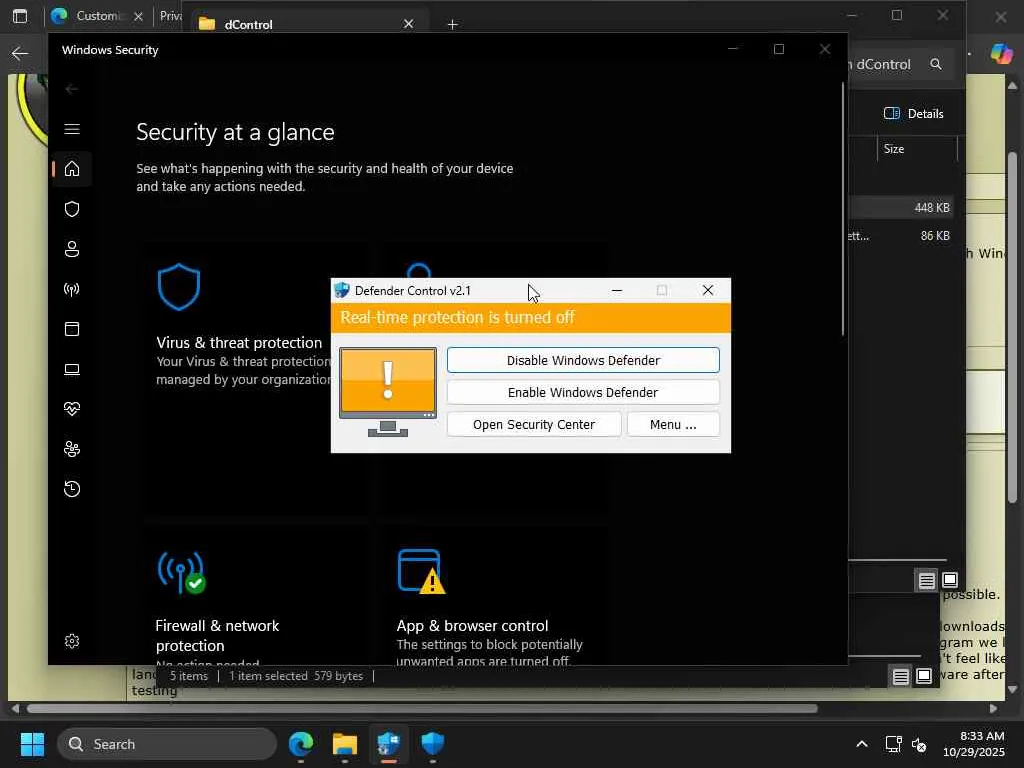Click the Edge tab actions icon at top left
This screenshot has width=1024, height=768.
coord(20,16)
